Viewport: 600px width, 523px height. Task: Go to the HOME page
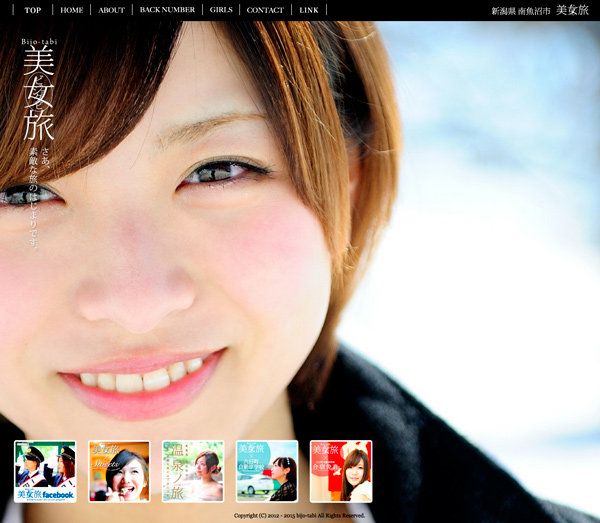click(x=72, y=10)
